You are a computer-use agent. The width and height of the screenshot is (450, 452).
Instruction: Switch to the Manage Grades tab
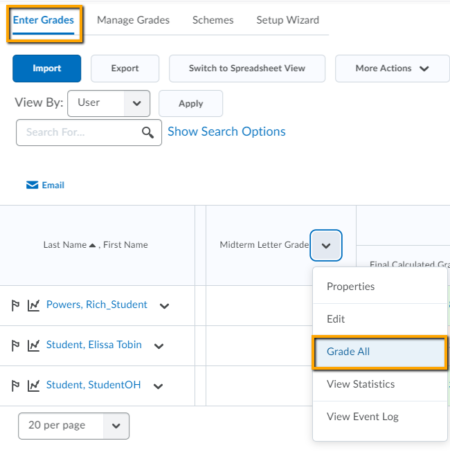click(x=133, y=20)
